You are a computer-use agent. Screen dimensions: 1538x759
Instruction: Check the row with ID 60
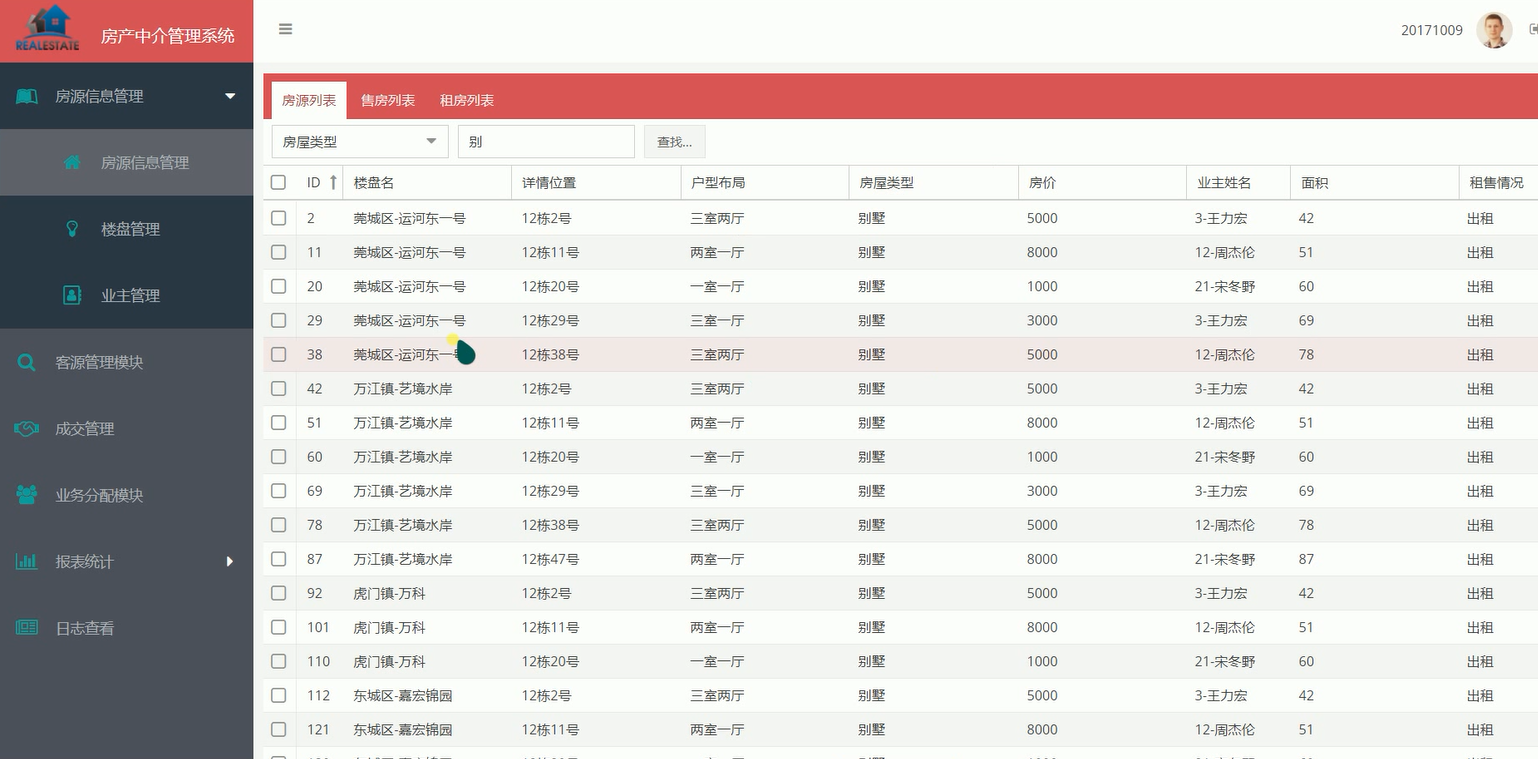point(279,457)
